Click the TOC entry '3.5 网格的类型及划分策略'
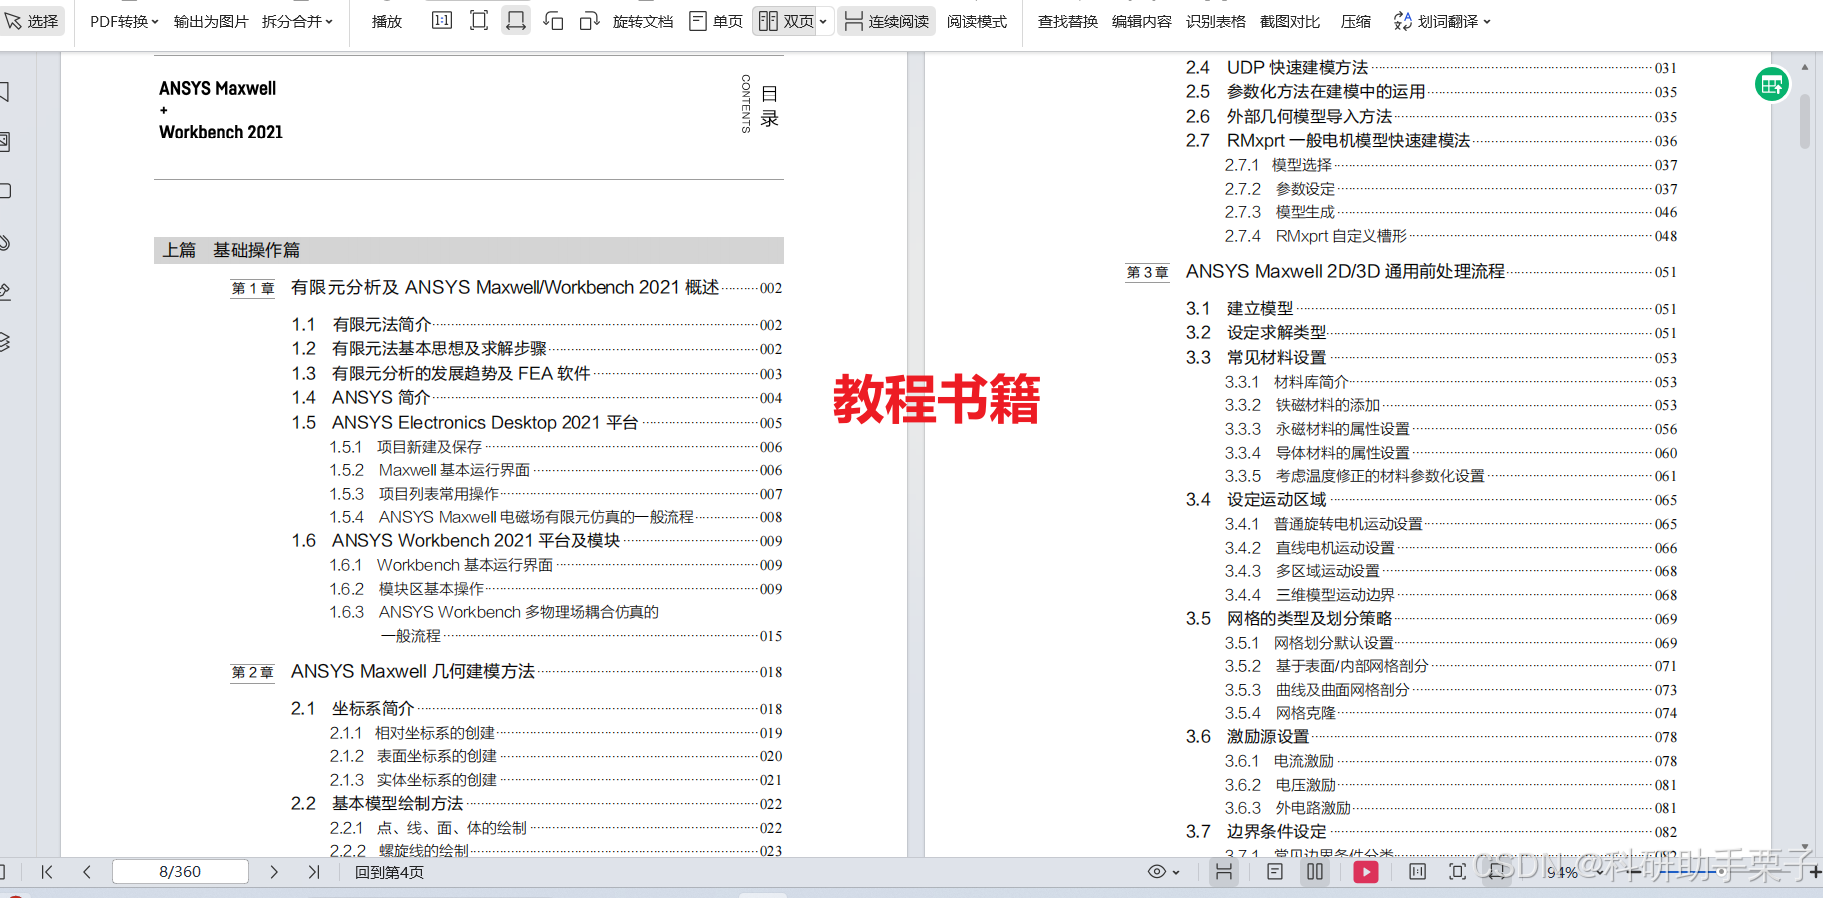The height and width of the screenshot is (898, 1823). click(x=1431, y=619)
